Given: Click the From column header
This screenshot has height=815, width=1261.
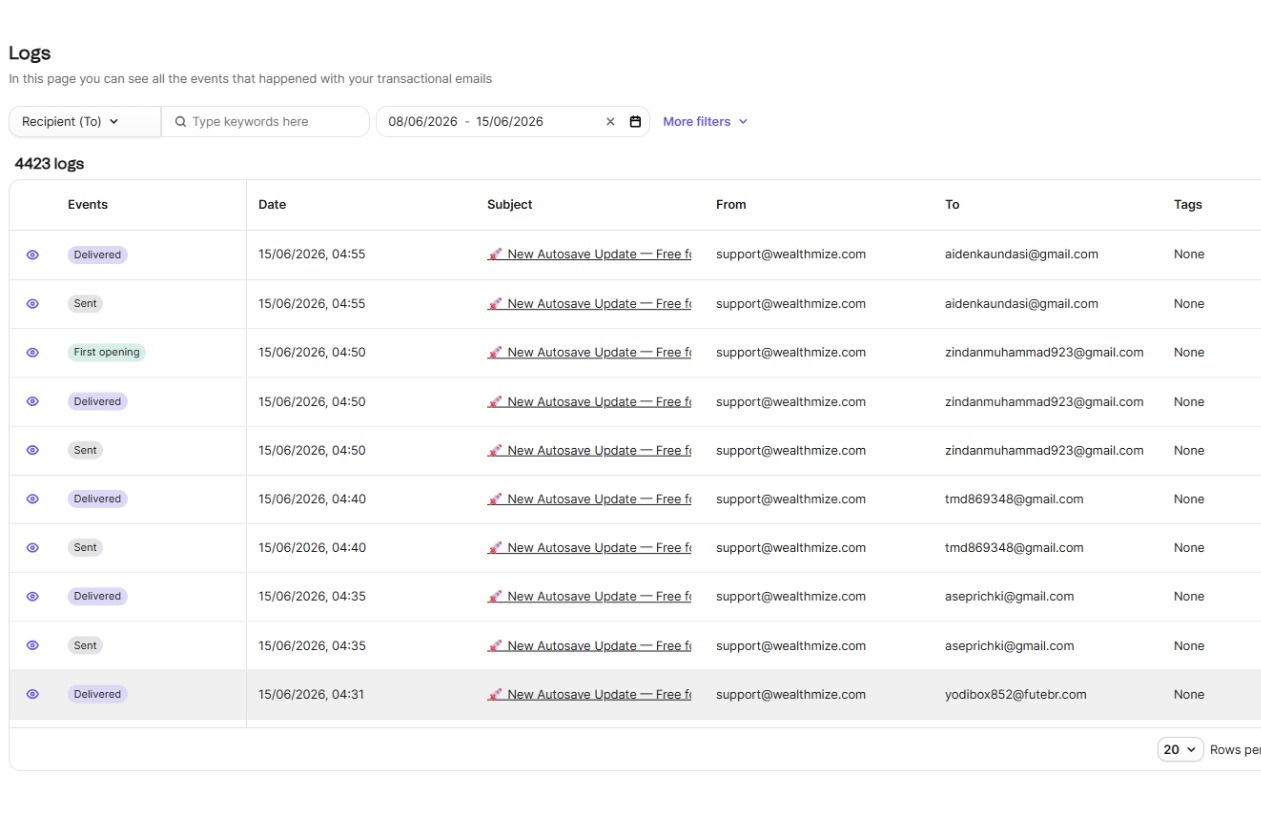Looking at the screenshot, I should 731,205.
